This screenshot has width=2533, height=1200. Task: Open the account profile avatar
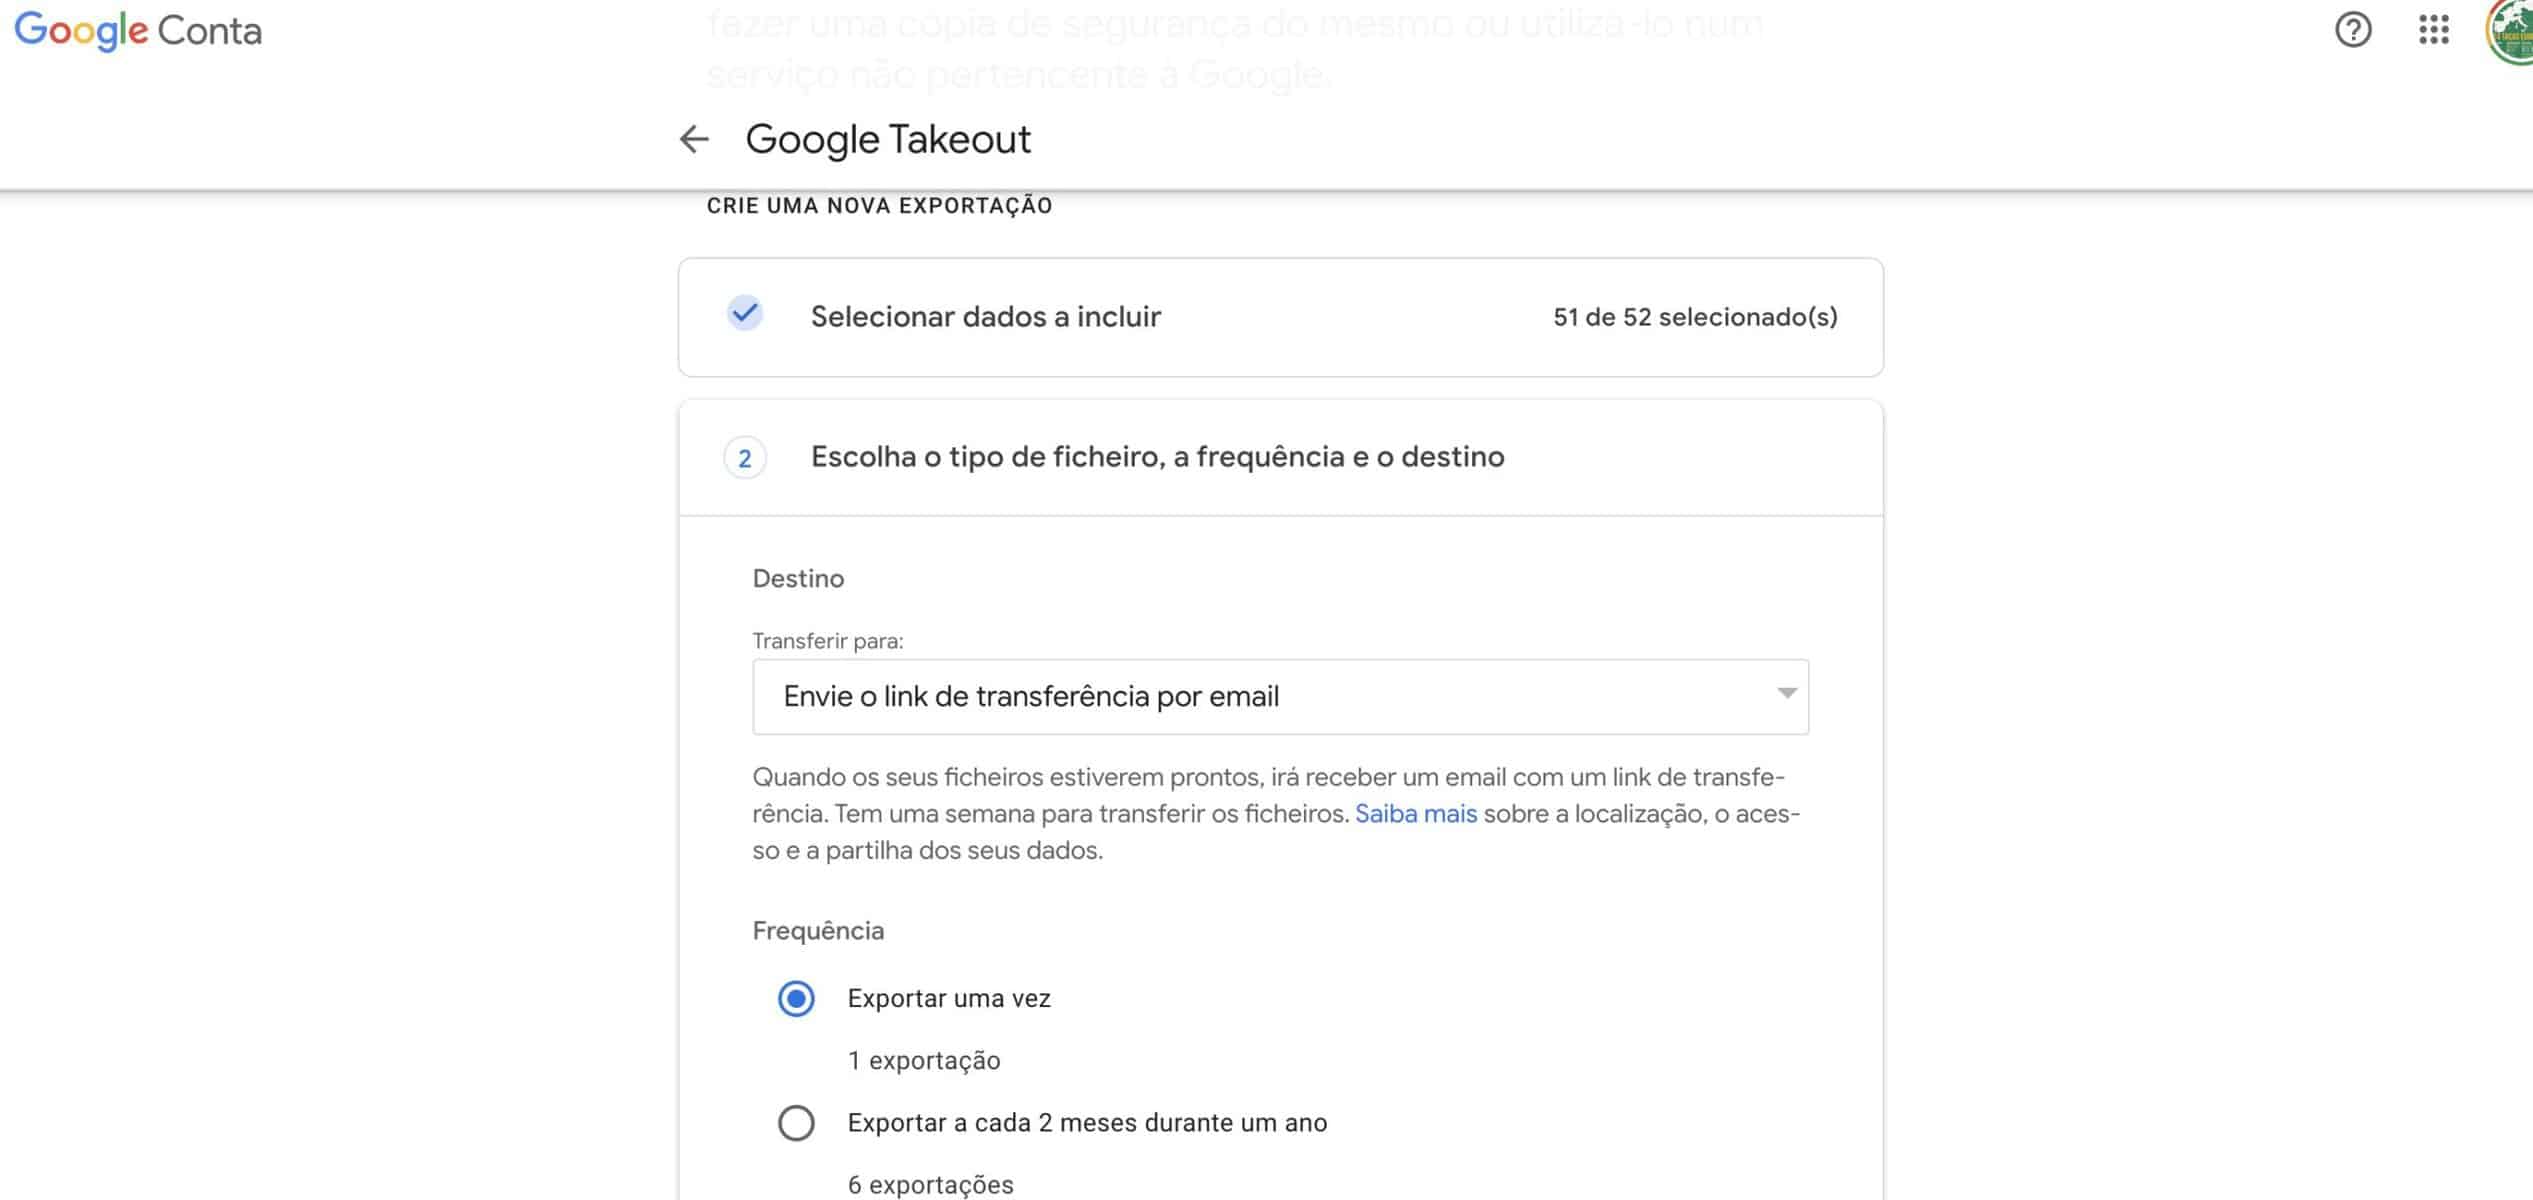pyautogui.click(x=2509, y=32)
